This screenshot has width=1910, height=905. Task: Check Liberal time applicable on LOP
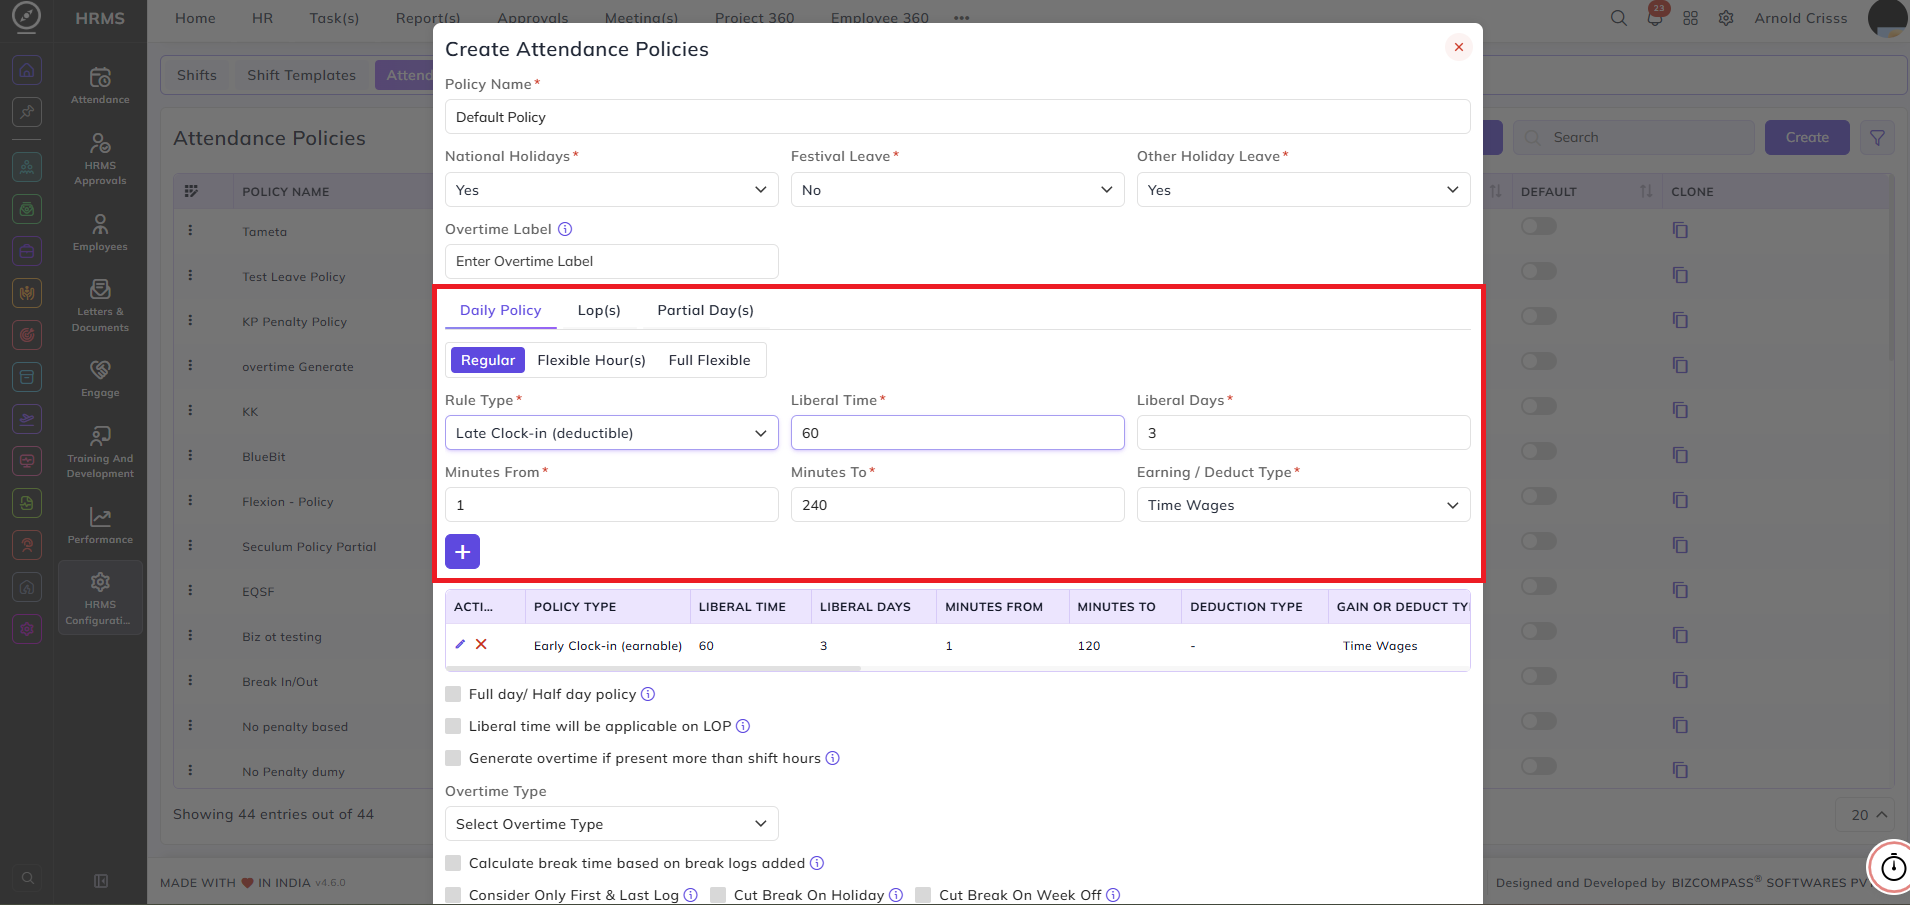(x=453, y=726)
